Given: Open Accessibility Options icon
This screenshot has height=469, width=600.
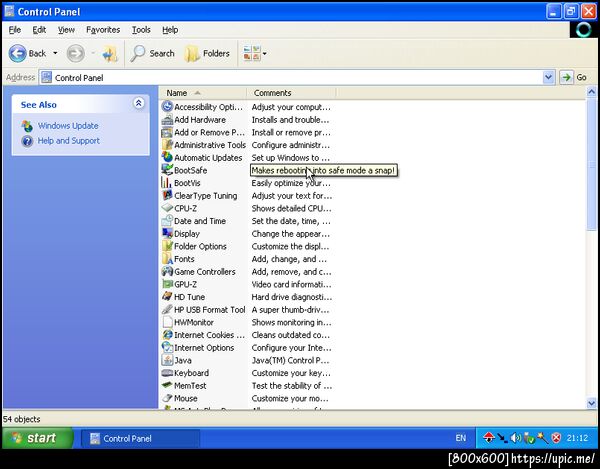Looking at the screenshot, I should pyautogui.click(x=167, y=107).
